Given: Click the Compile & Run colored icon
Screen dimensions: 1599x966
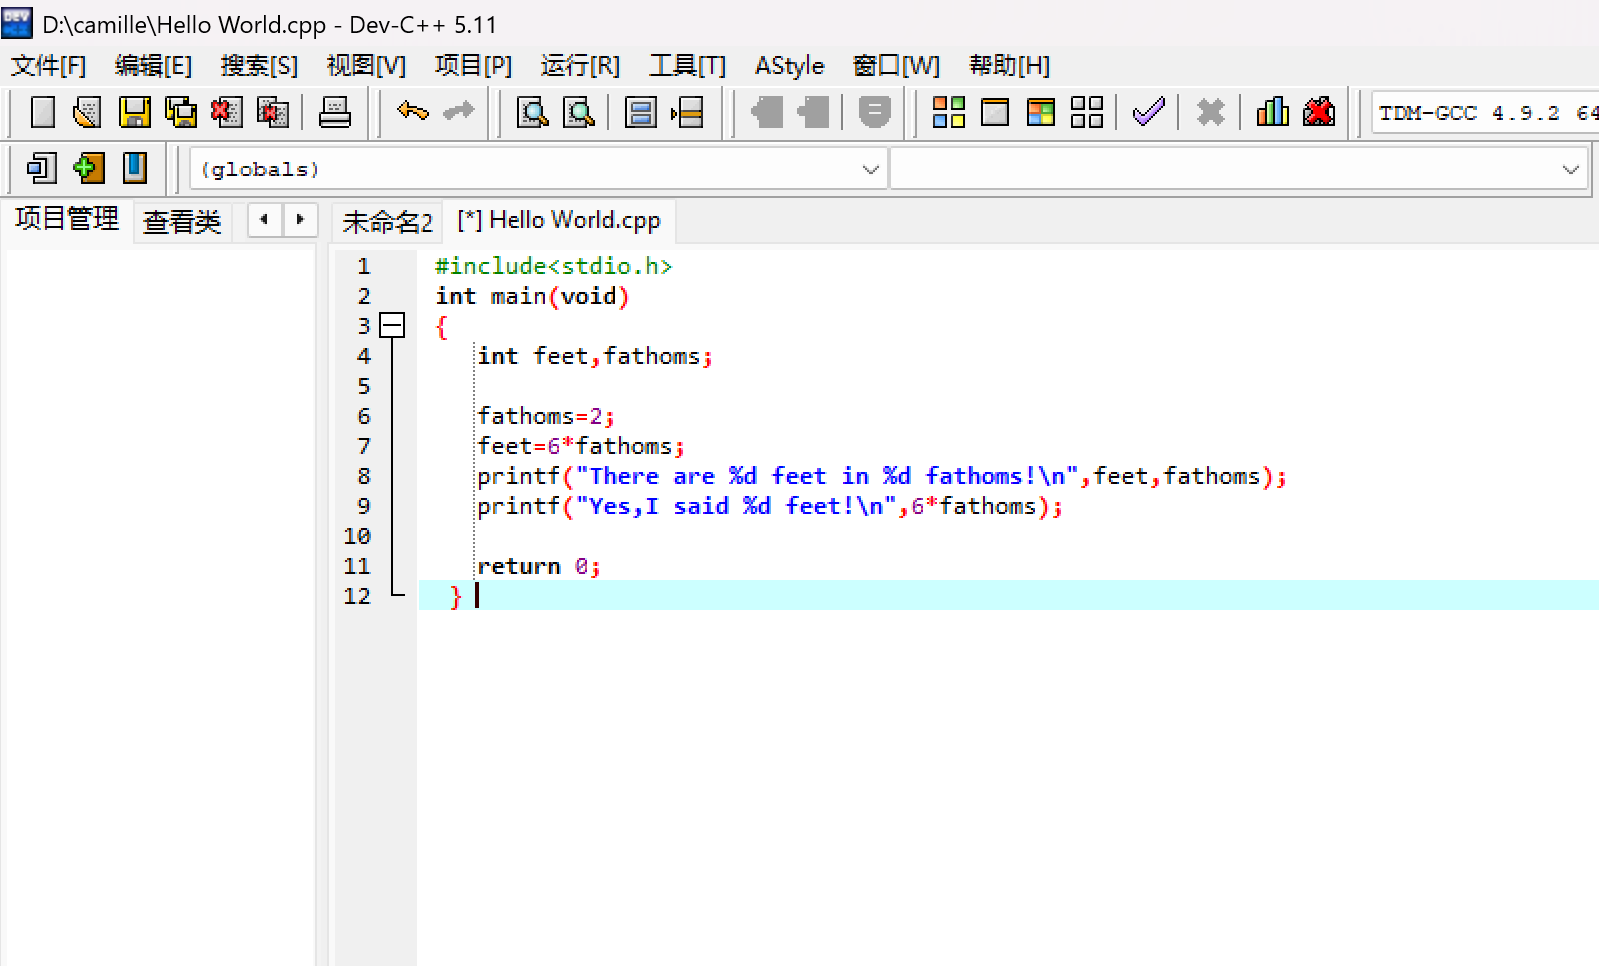Looking at the screenshot, I should pyautogui.click(x=1041, y=112).
